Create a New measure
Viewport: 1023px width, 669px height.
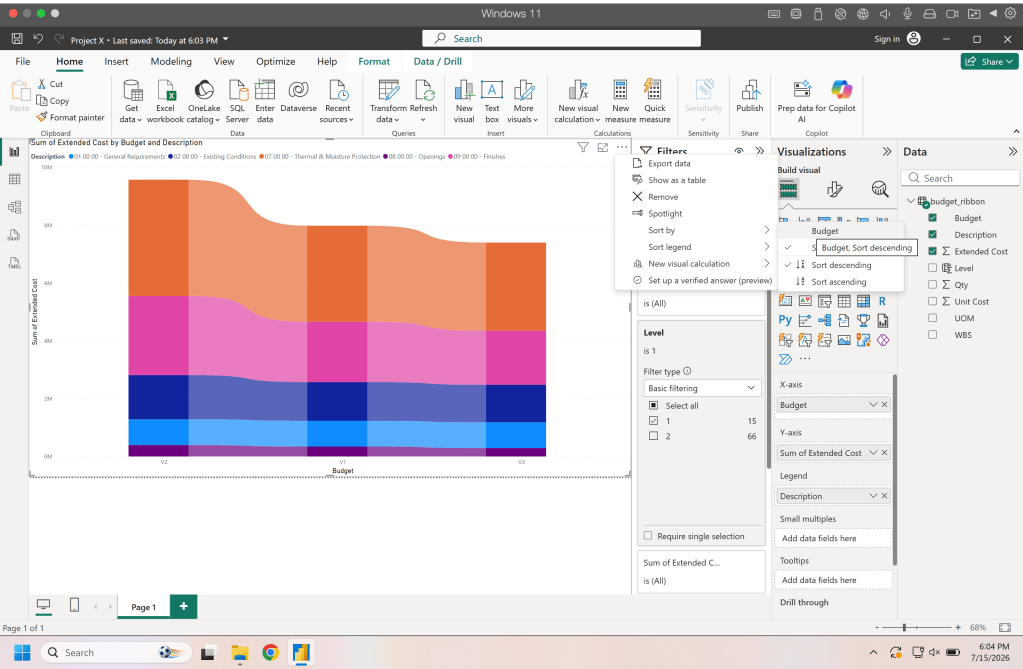620,101
